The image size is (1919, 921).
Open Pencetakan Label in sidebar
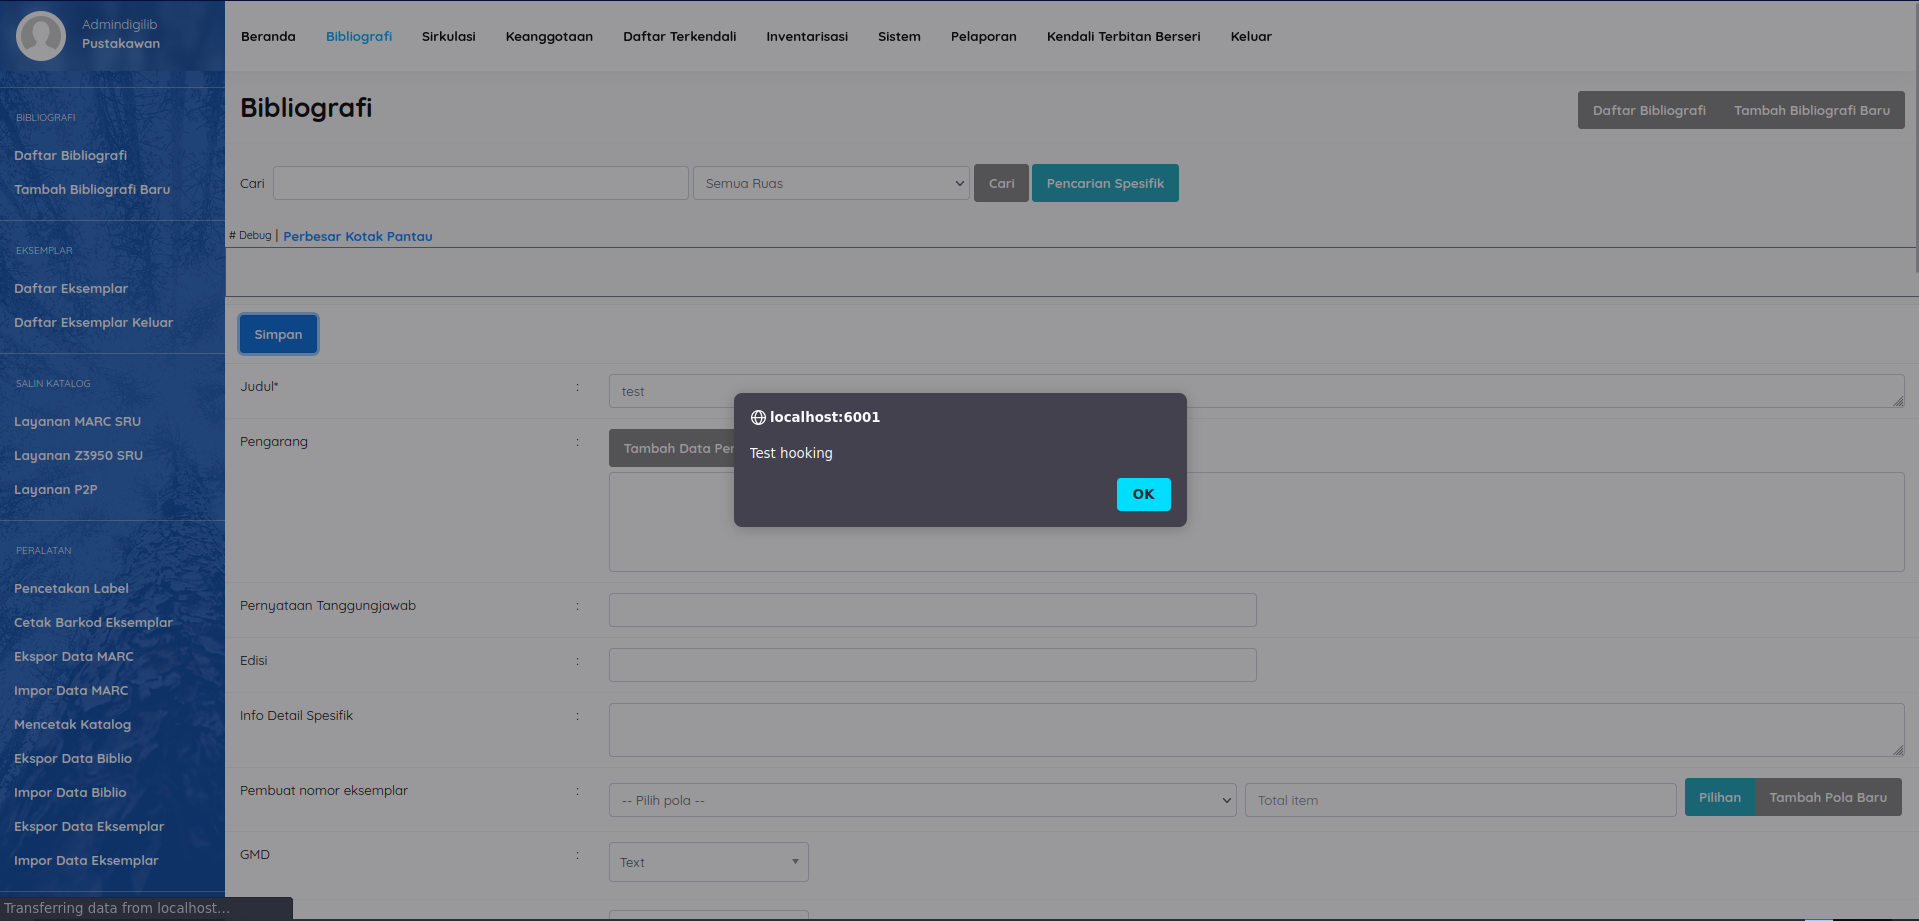point(71,589)
